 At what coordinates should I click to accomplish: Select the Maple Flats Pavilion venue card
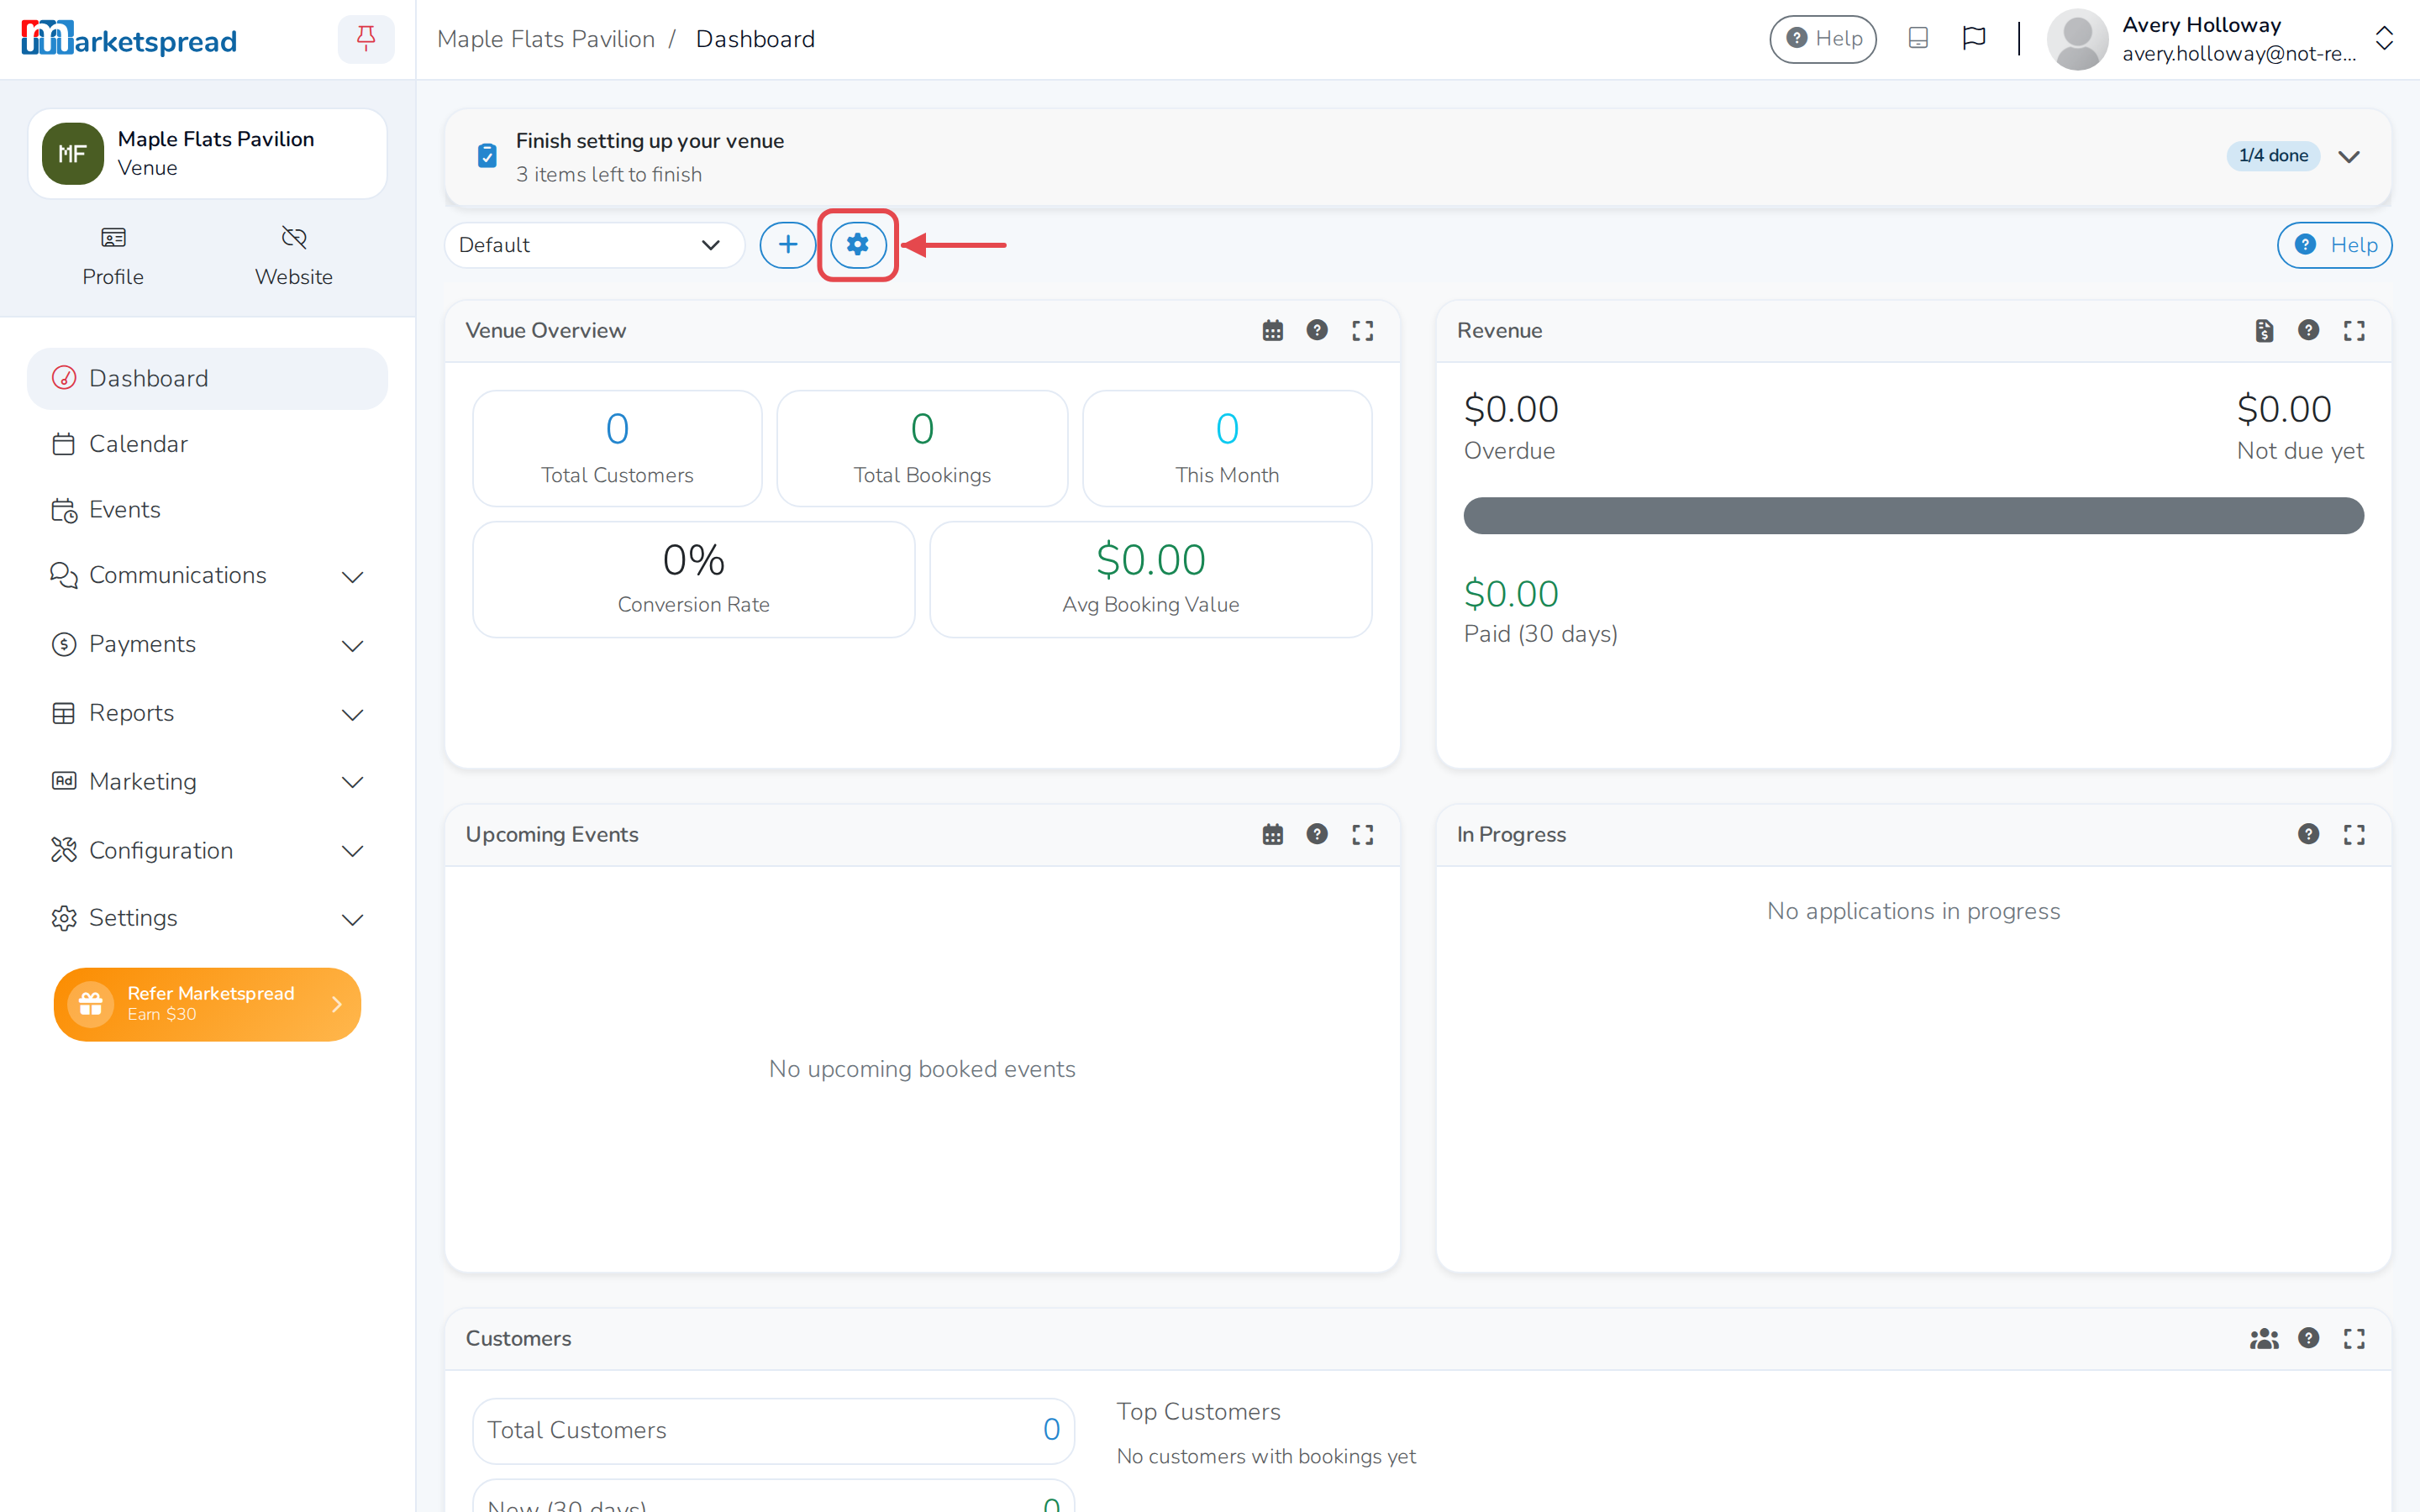pos(207,154)
